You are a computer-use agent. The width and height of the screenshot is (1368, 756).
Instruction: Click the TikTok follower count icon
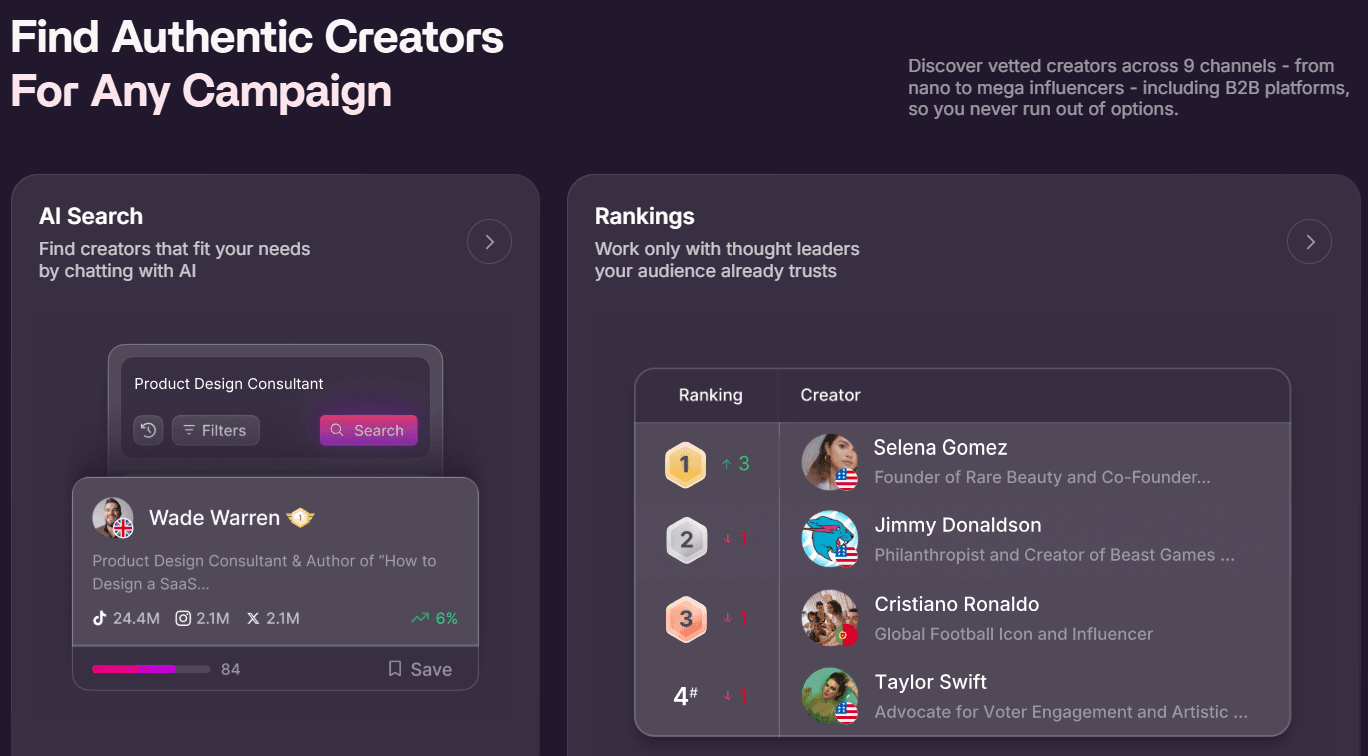100,618
